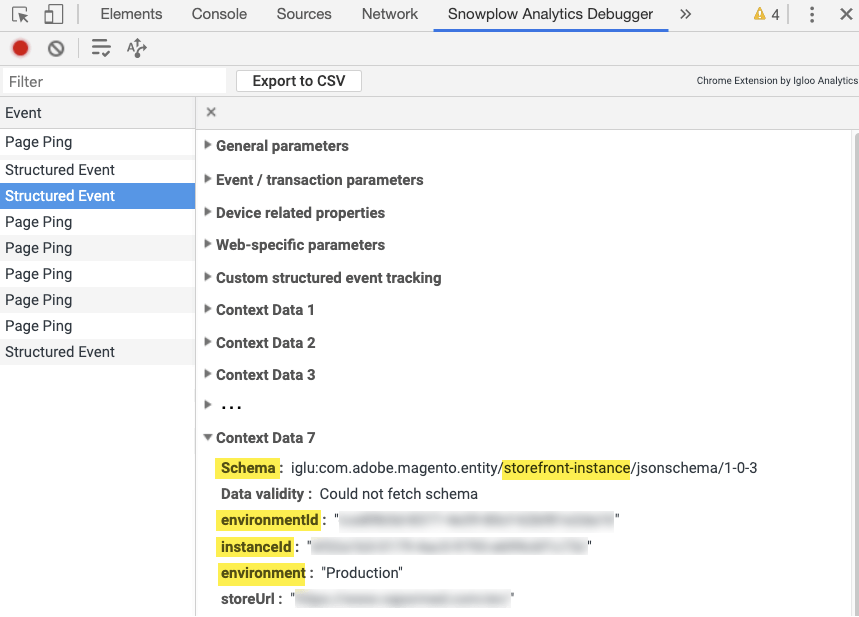Click the A-arrow text formatting icon
The image size is (859, 617).
click(137, 48)
